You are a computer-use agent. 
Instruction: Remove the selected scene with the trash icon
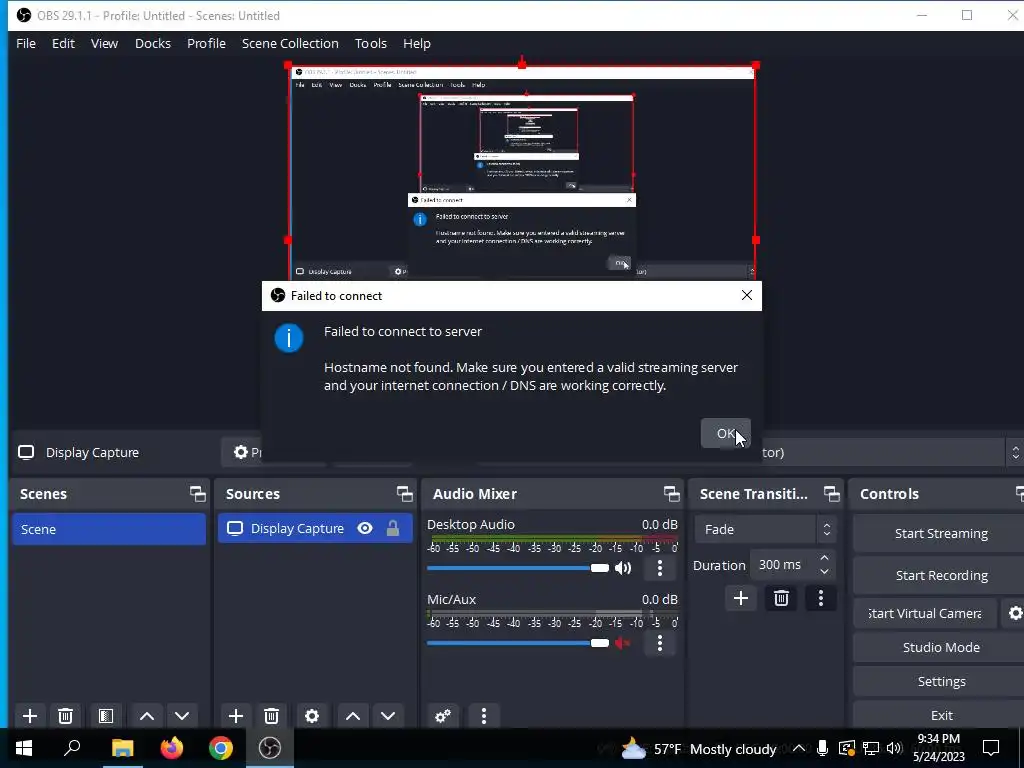[x=65, y=716]
